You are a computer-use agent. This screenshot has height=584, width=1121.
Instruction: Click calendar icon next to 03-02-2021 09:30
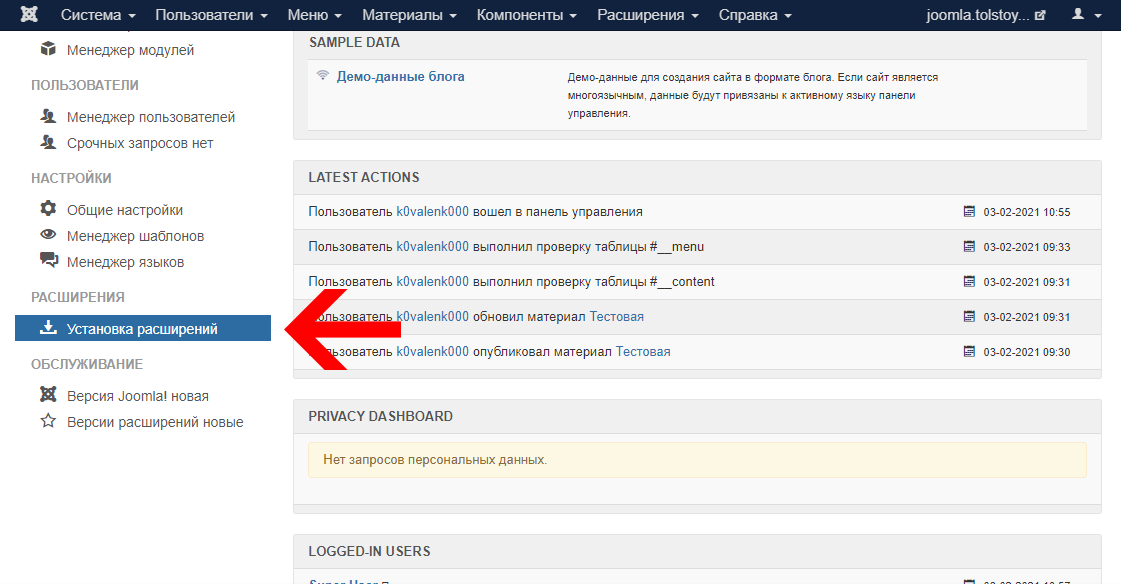[x=969, y=352]
